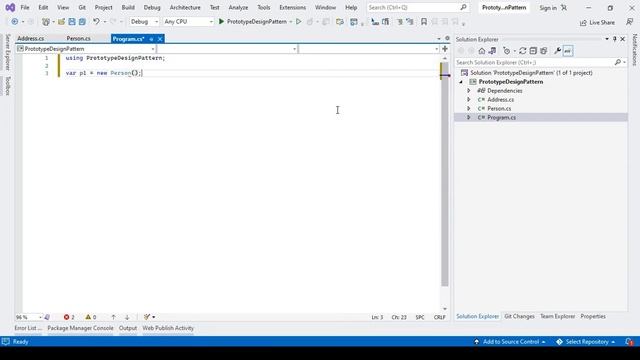The height and width of the screenshot is (360, 640).
Task: Open the Package Manager Console tab
Action: tap(80, 328)
